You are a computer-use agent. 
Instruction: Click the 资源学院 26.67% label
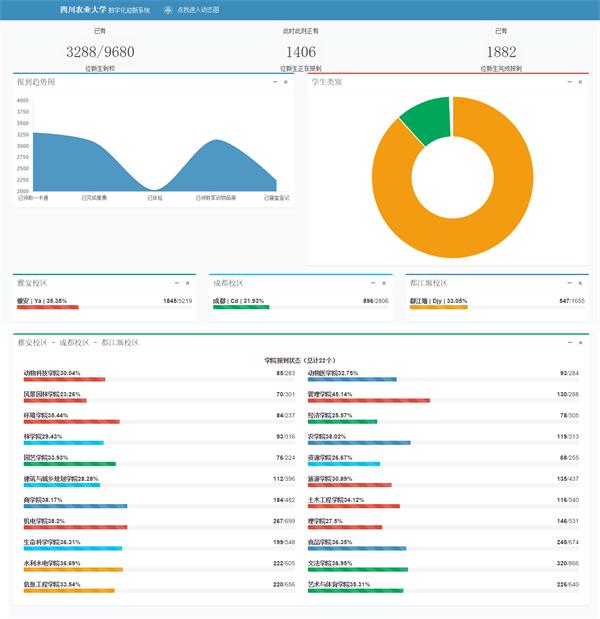pos(330,458)
